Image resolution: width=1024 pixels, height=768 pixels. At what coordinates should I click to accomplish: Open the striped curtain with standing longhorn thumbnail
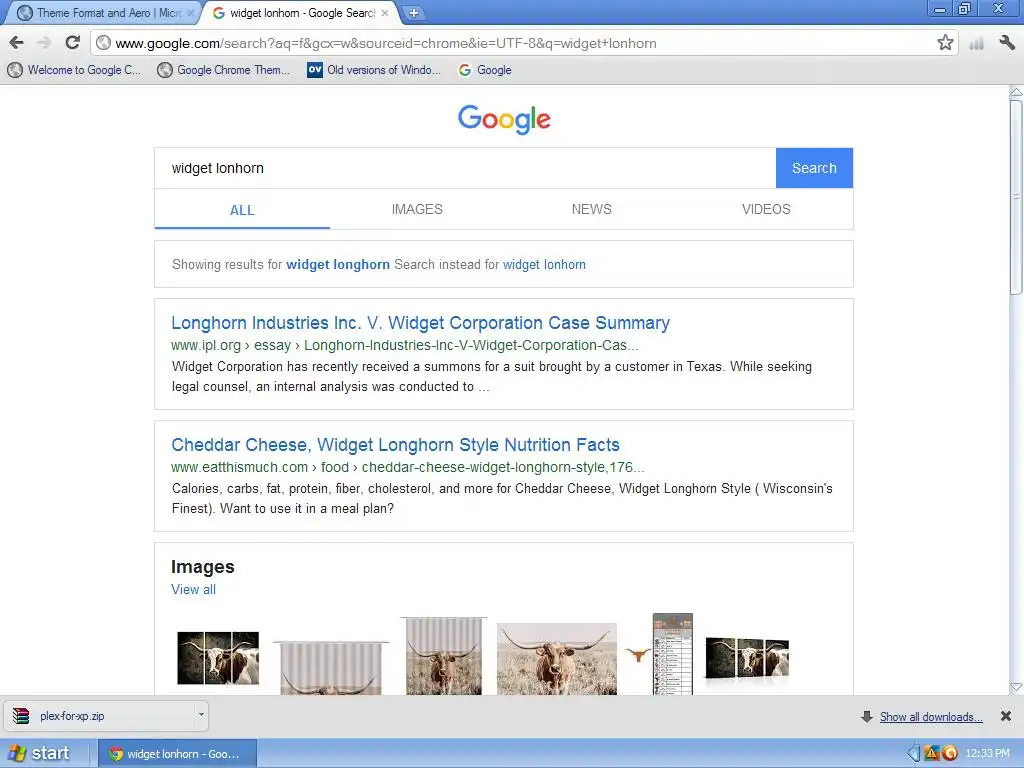(444, 655)
